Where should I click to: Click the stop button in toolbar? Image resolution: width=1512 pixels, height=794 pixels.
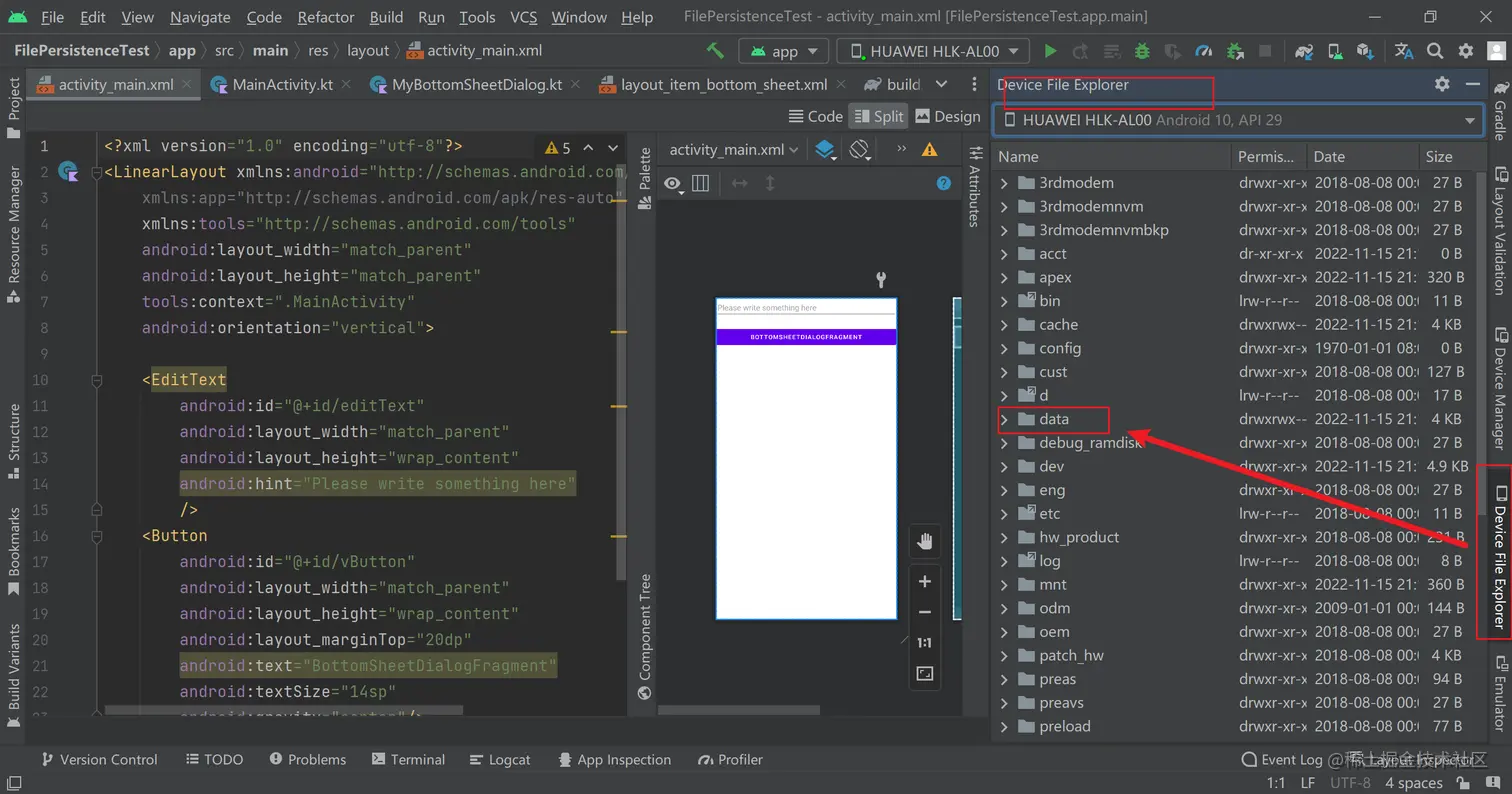coord(1265,51)
